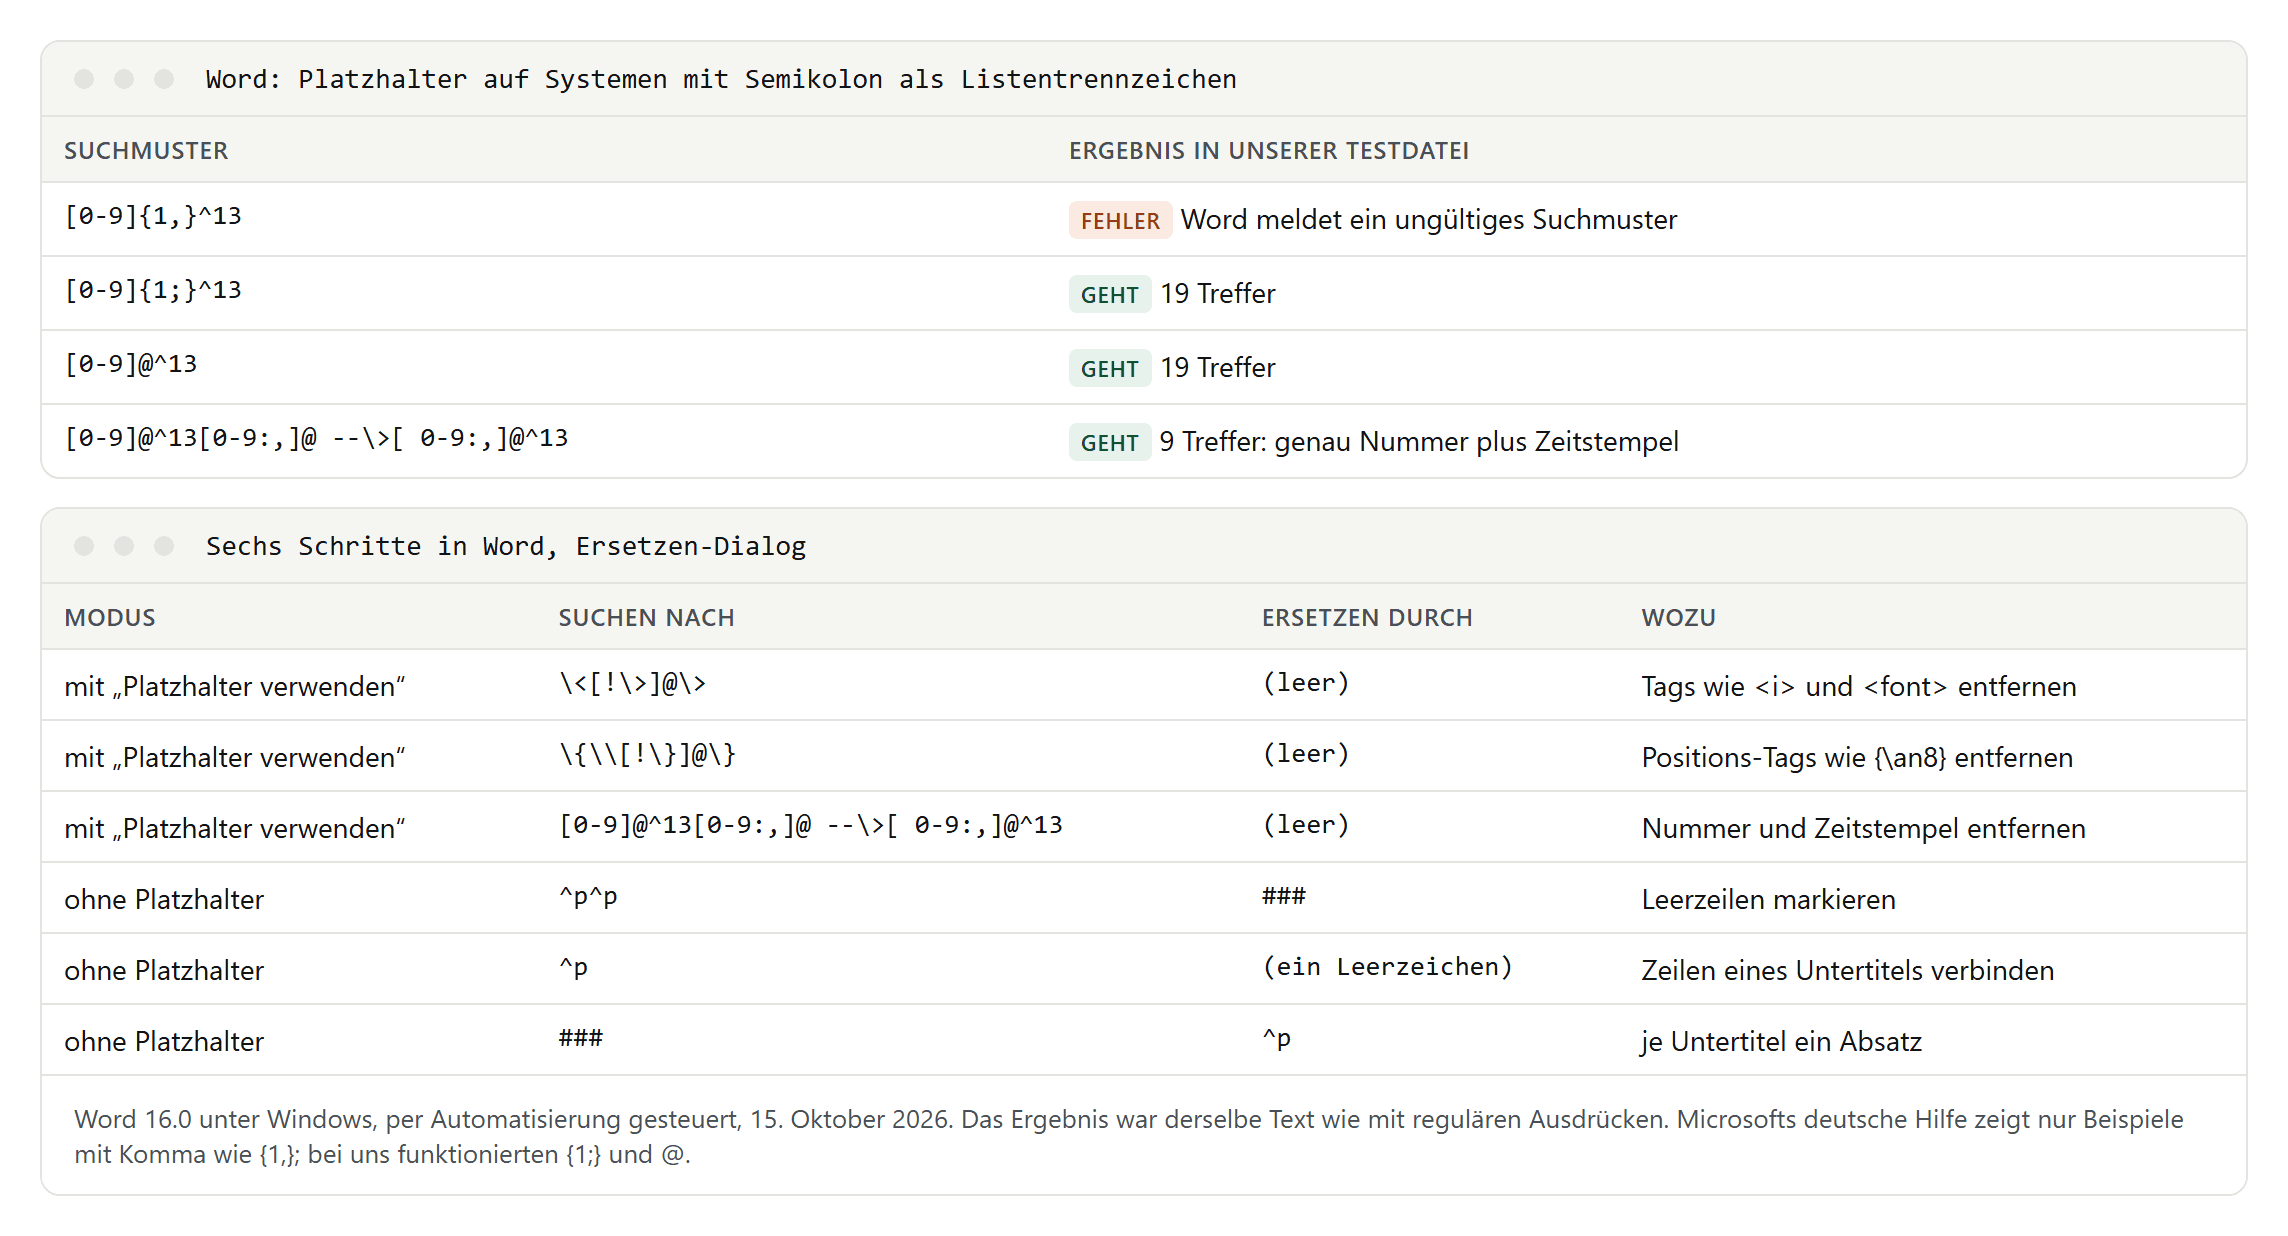The width and height of the screenshot is (2288, 1236).
Task: Click '9 Treffer: genau Nummer plus Zeitstempel'
Action: tap(1418, 442)
